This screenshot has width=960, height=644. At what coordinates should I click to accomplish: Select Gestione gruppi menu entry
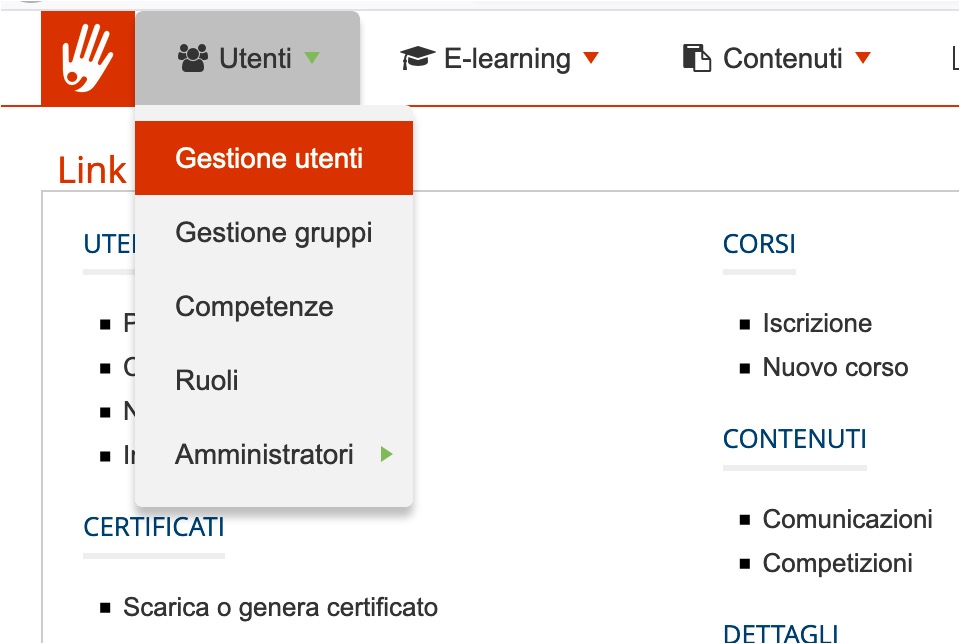(x=273, y=232)
